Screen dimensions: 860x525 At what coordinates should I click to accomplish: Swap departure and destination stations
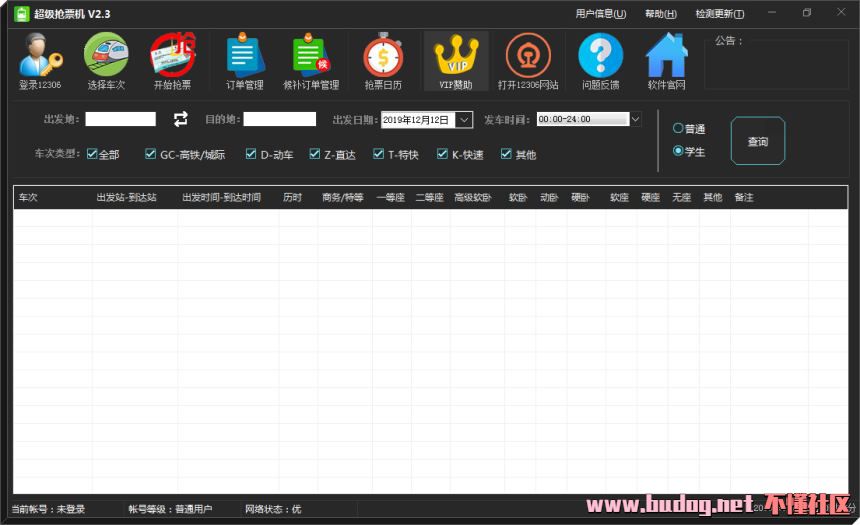tap(180, 119)
